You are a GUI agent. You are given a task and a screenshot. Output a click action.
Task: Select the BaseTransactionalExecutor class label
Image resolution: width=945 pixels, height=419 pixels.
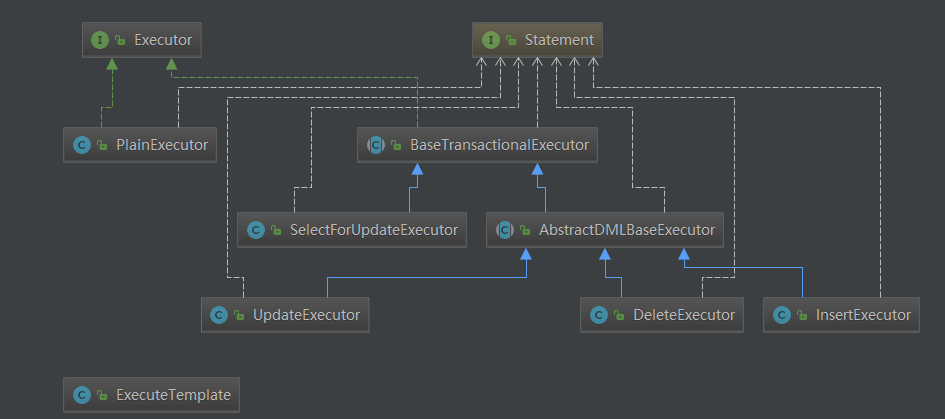tap(499, 145)
